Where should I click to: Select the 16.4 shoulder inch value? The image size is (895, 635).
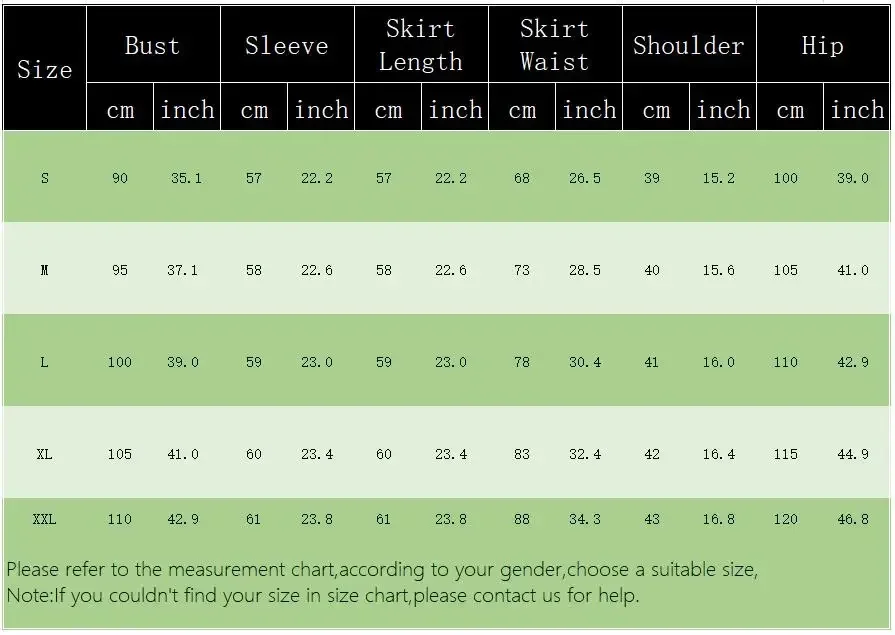[719, 454]
